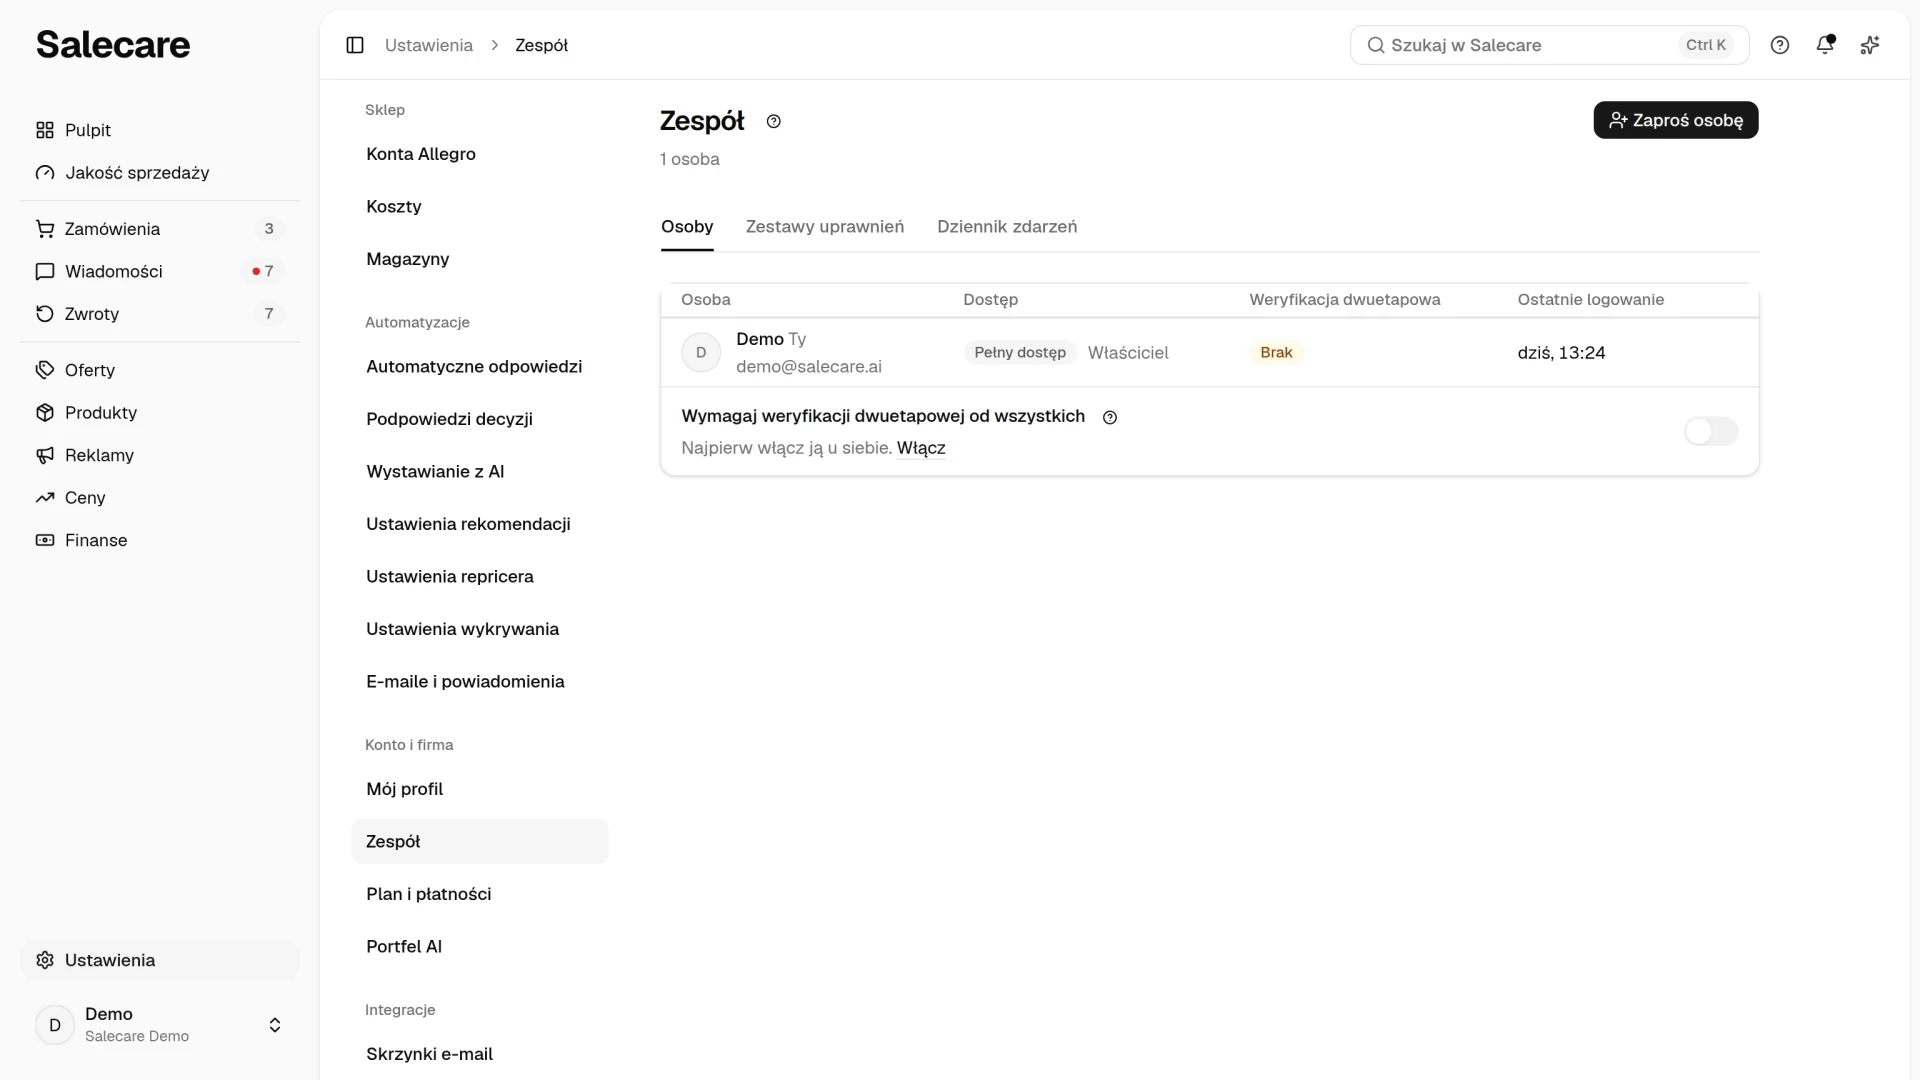The image size is (1920, 1080).
Task: Click last login value dziś, 13:24
Action: (x=1561, y=352)
